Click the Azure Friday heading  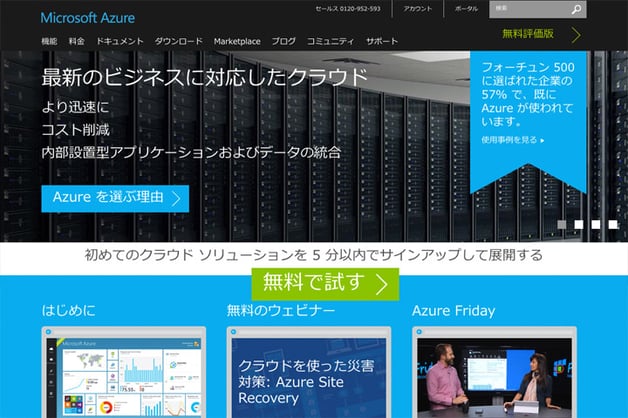(454, 311)
